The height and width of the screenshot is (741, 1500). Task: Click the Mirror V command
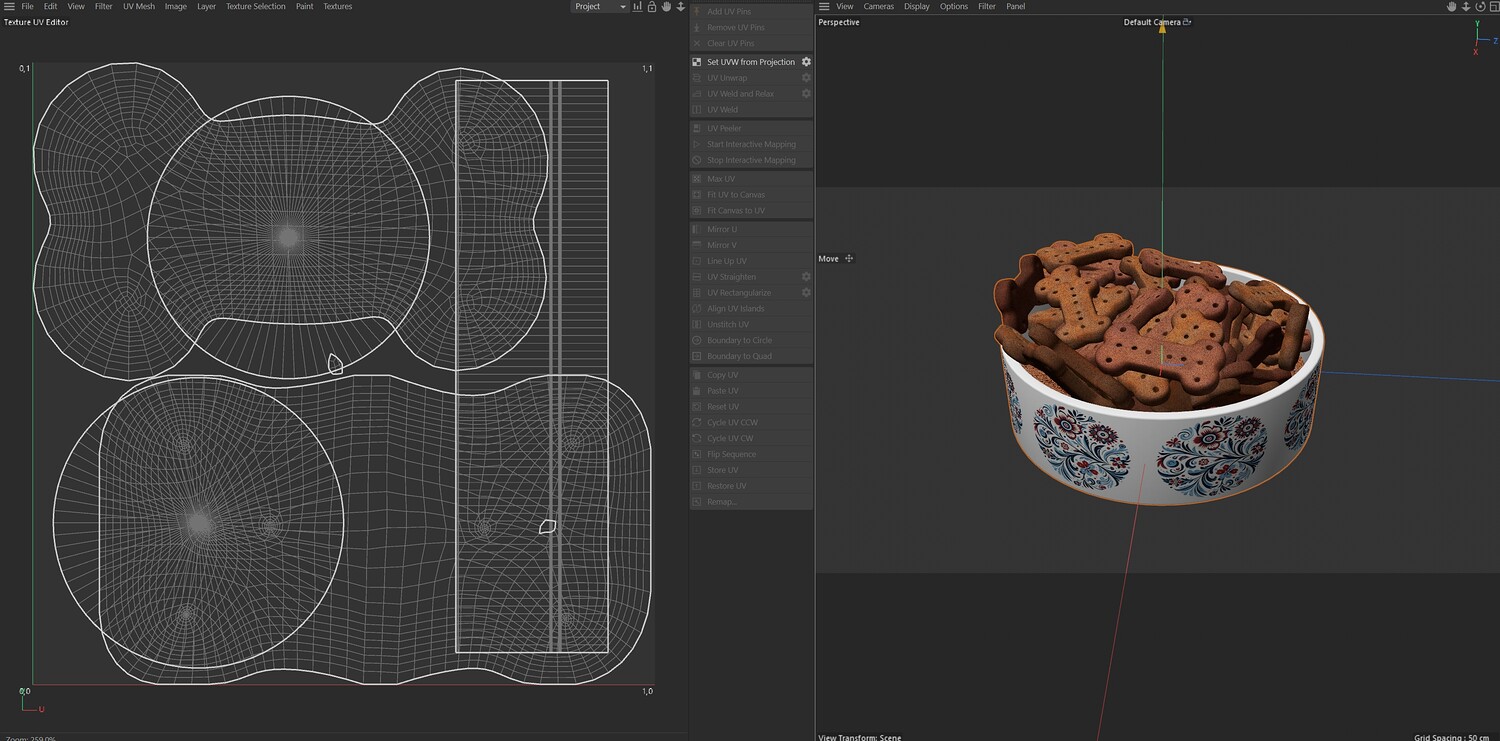click(751, 245)
